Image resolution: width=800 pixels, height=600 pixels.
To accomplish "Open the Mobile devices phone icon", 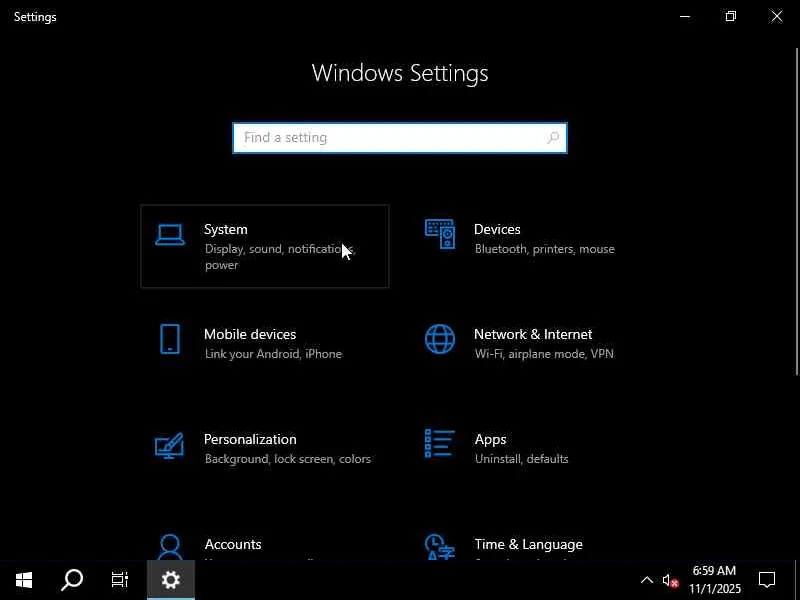I will click(x=170, y=339).
